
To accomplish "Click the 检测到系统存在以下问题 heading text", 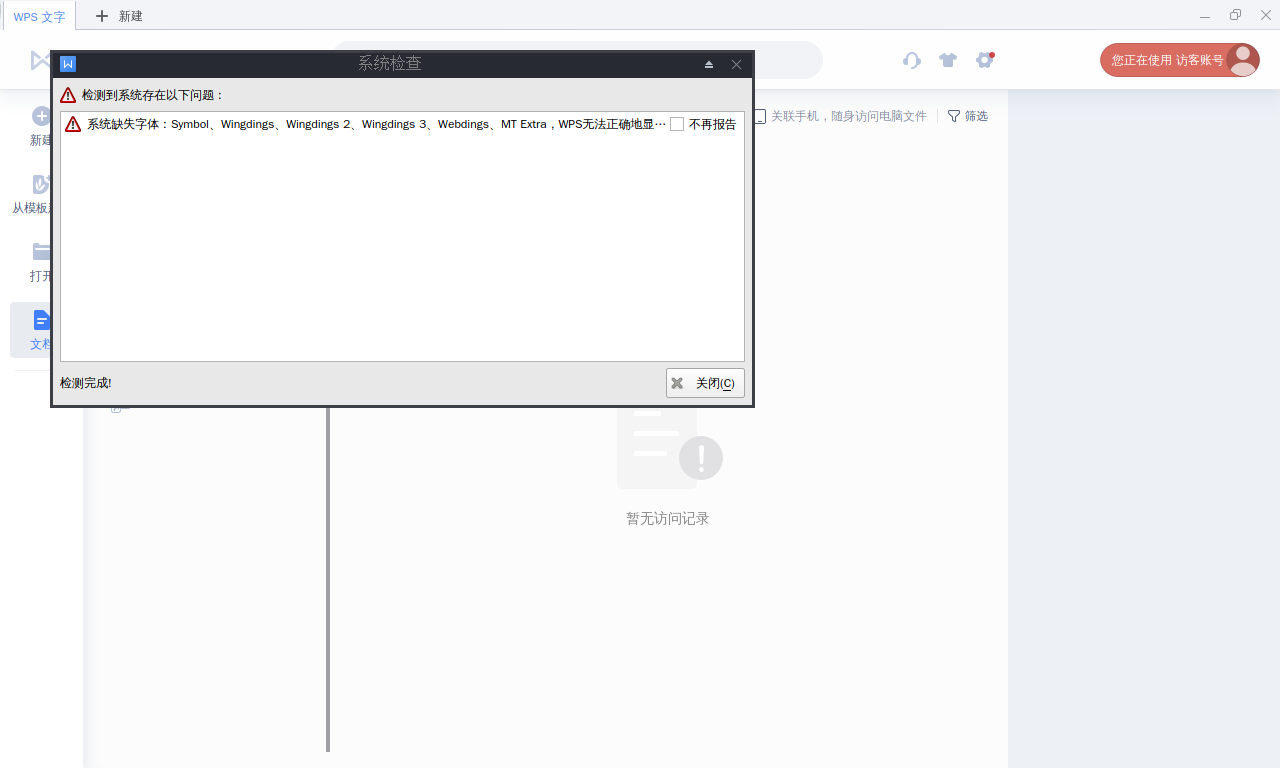I will [153, 95].
